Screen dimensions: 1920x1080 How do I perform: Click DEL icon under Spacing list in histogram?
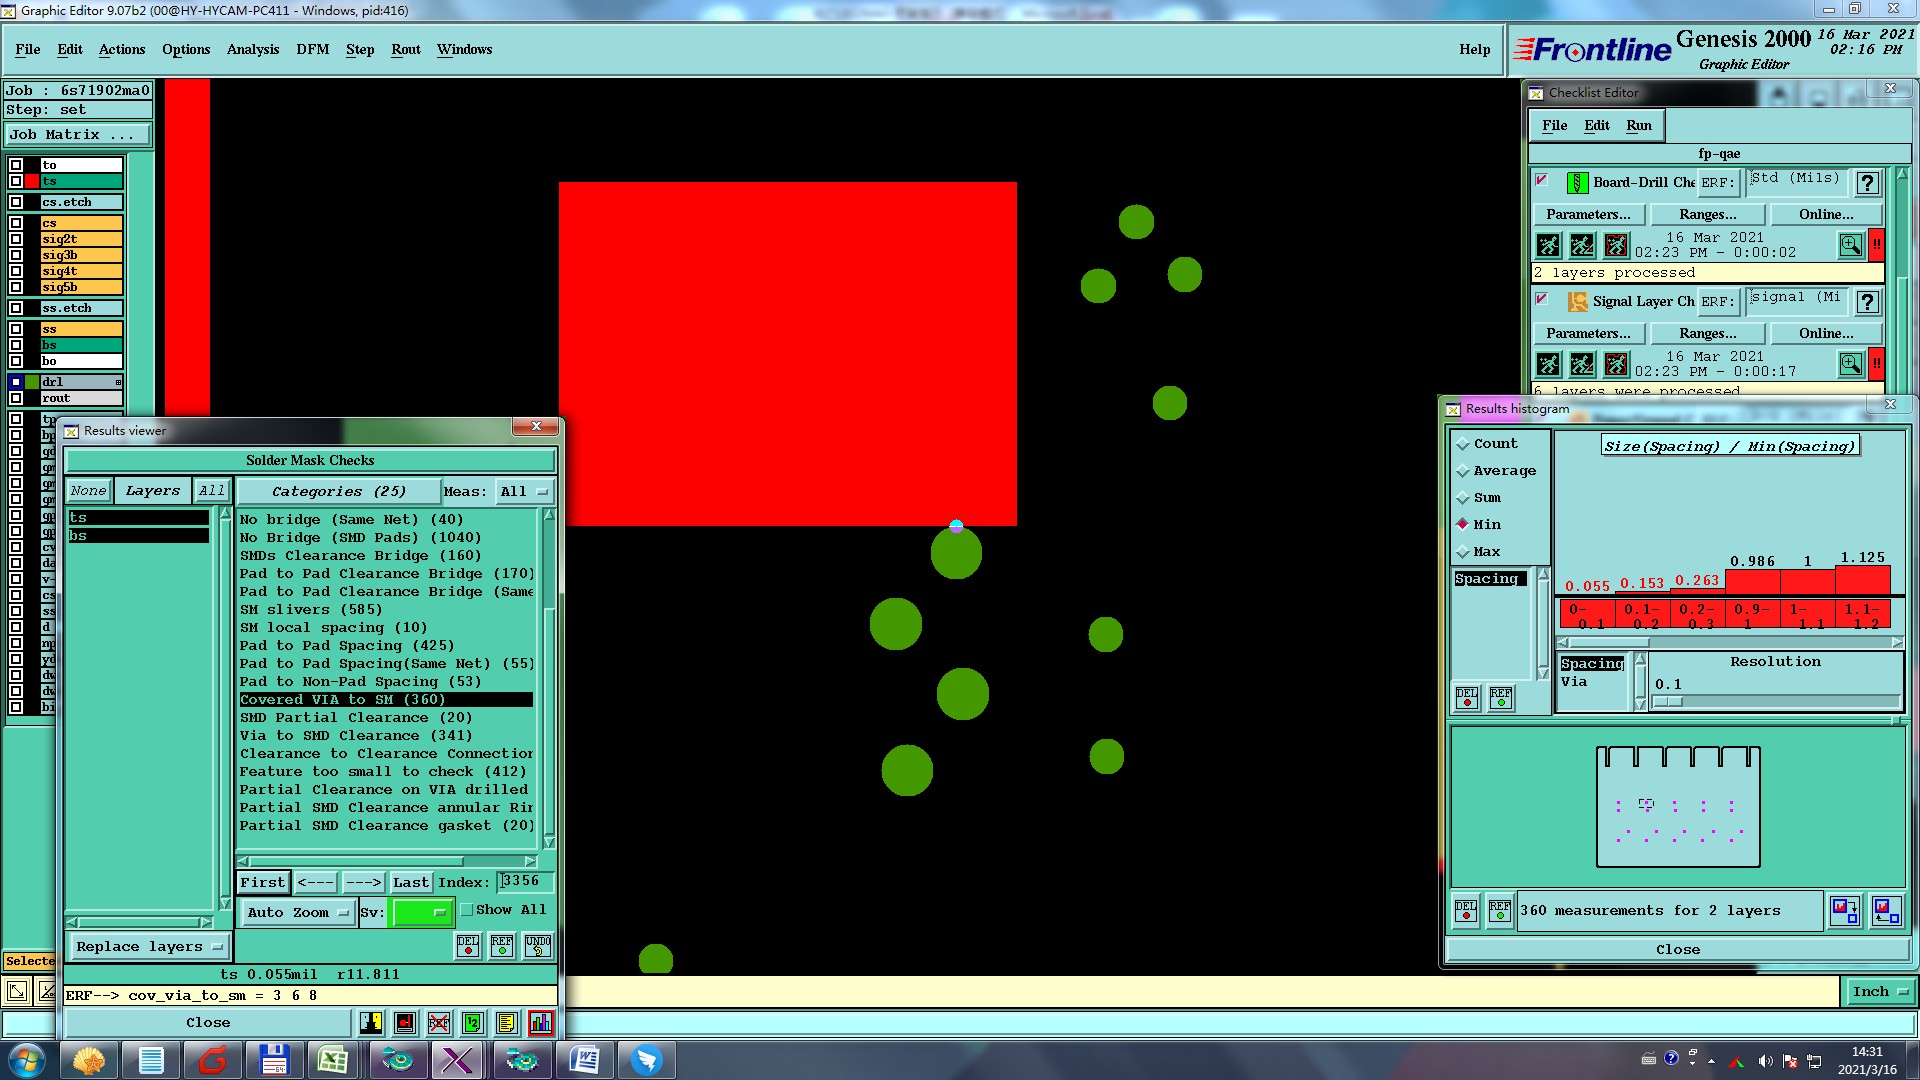click(x=1467, y=697)
